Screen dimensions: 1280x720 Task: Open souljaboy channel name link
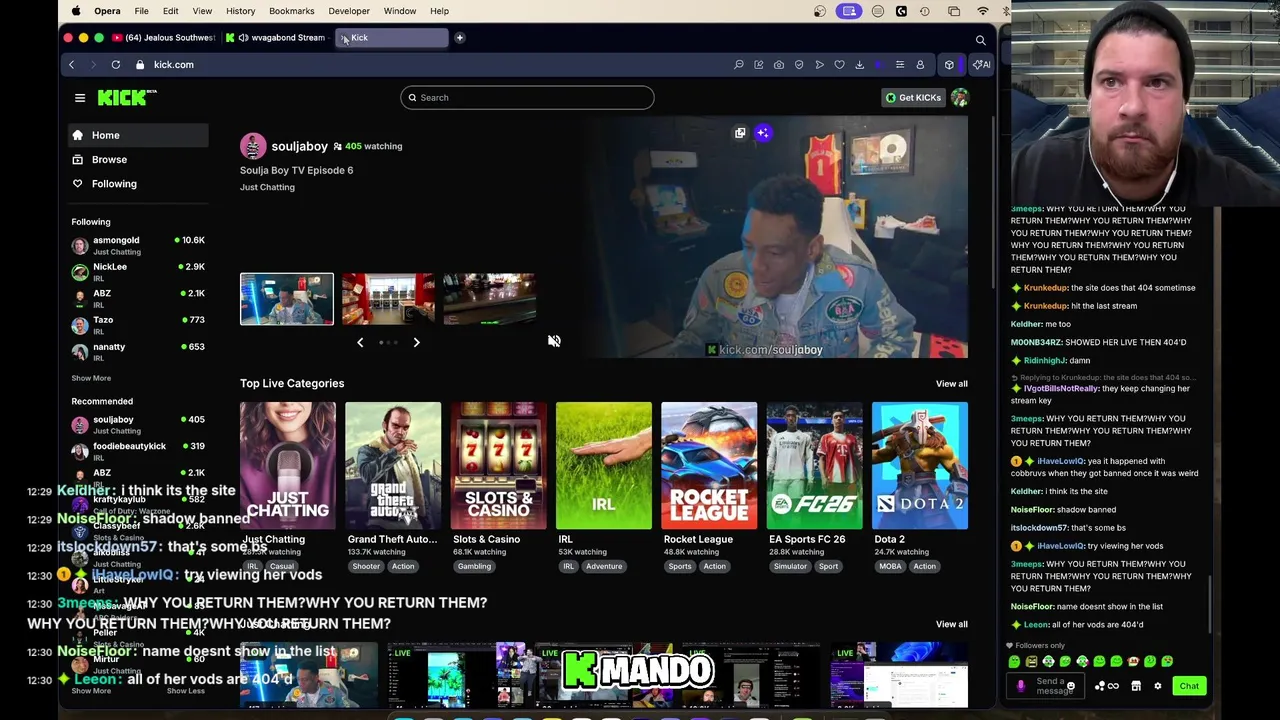pos(299,146)
